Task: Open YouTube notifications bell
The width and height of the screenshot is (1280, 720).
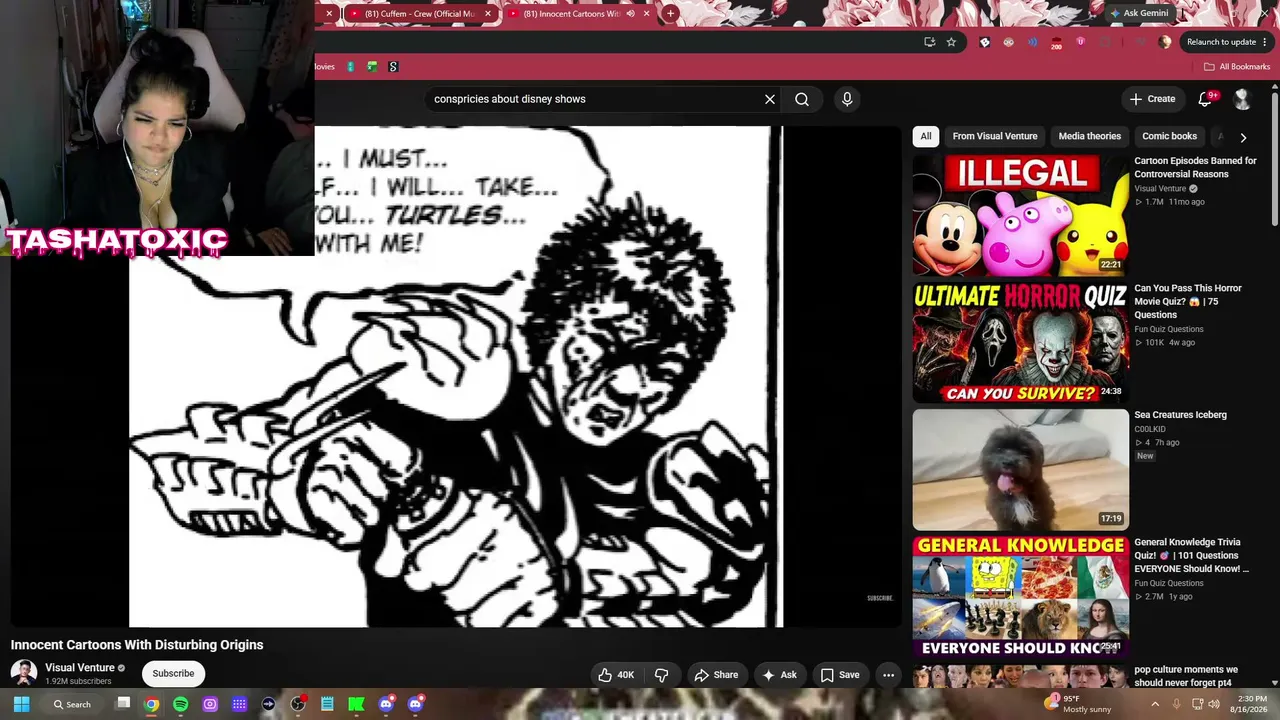Action: click(1205, 99)
